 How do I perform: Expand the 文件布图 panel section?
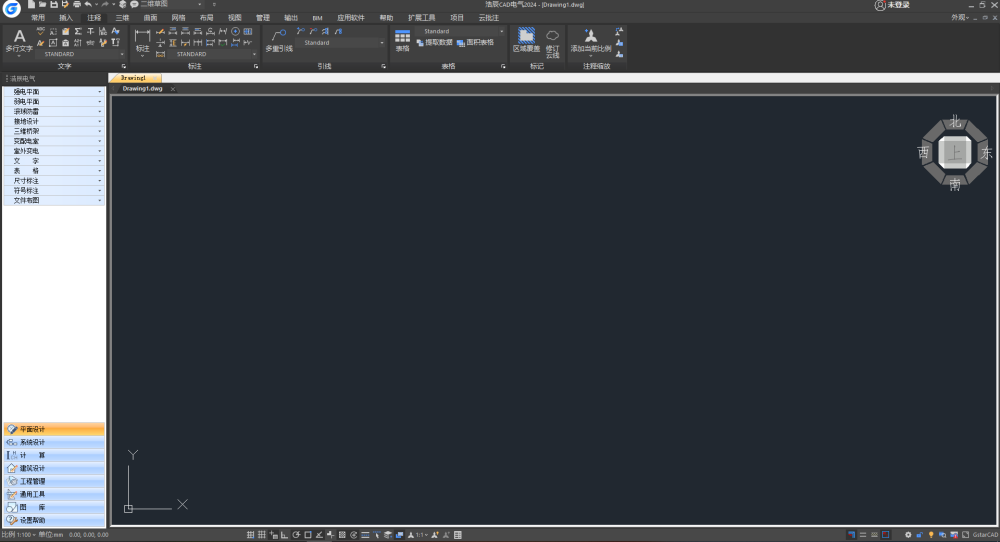click(x=54, y=200)
